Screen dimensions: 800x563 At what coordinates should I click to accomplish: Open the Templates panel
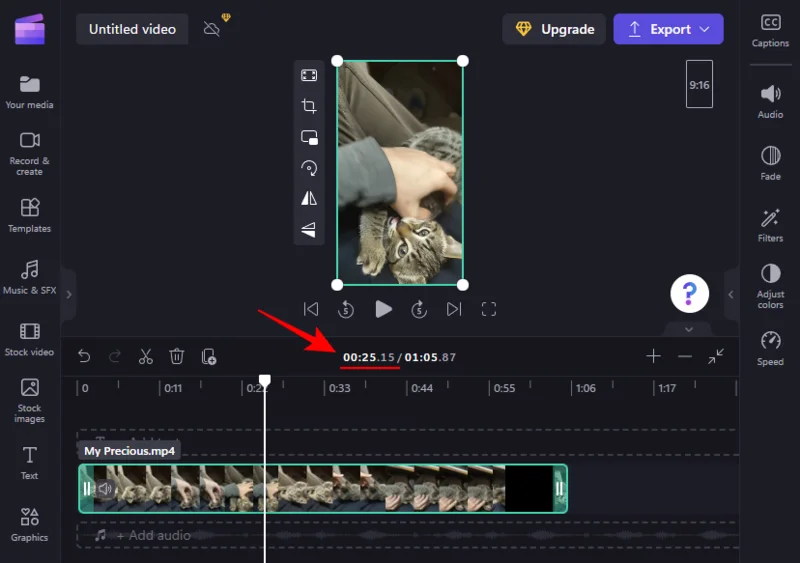click(30, 215)
